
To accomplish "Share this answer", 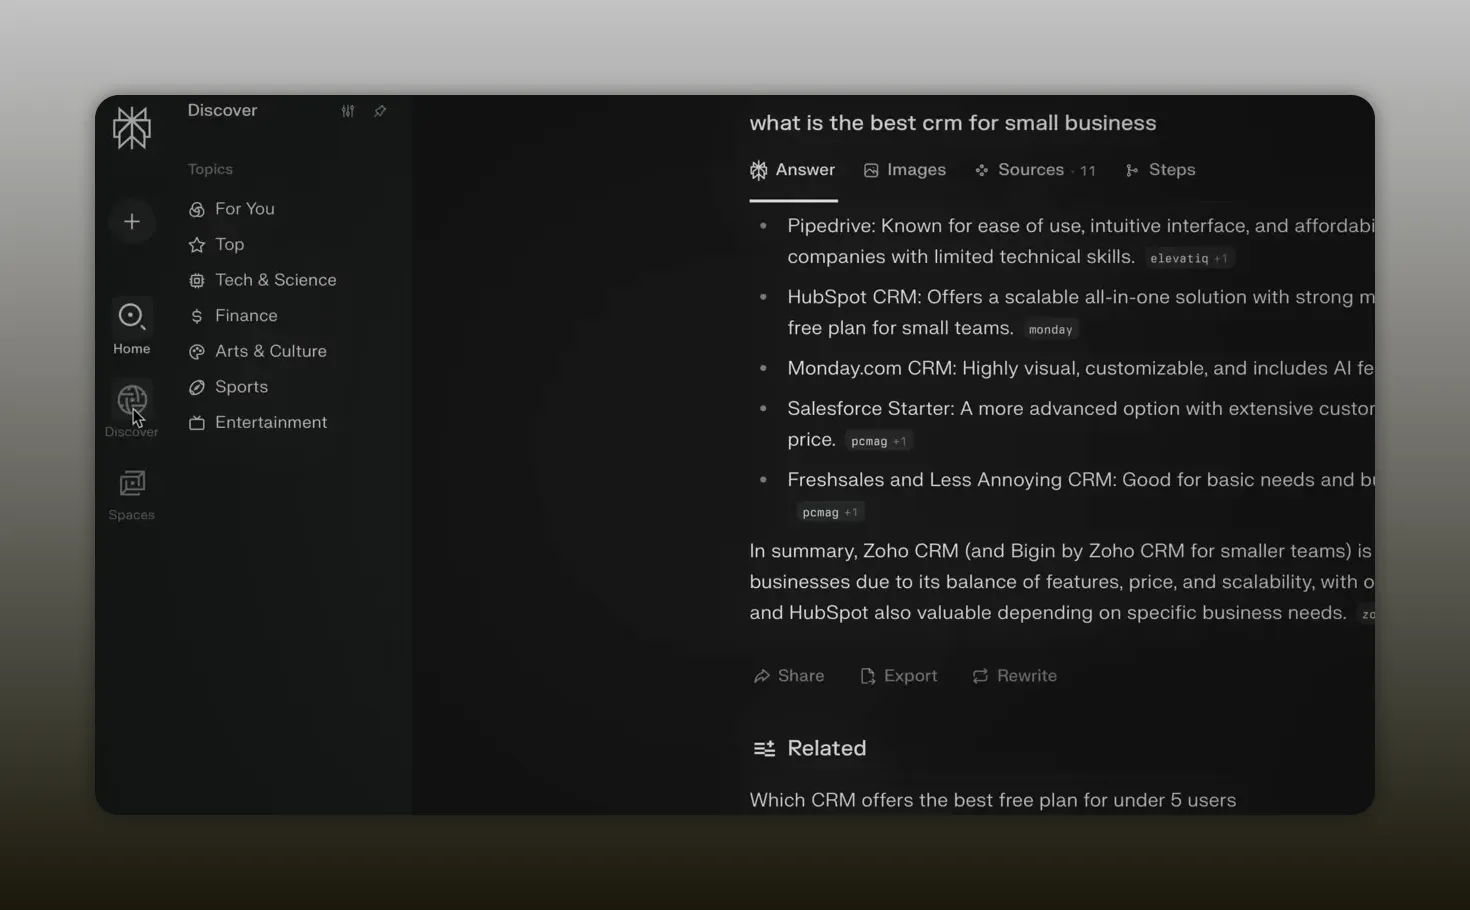I will click(x=789, y=676).
